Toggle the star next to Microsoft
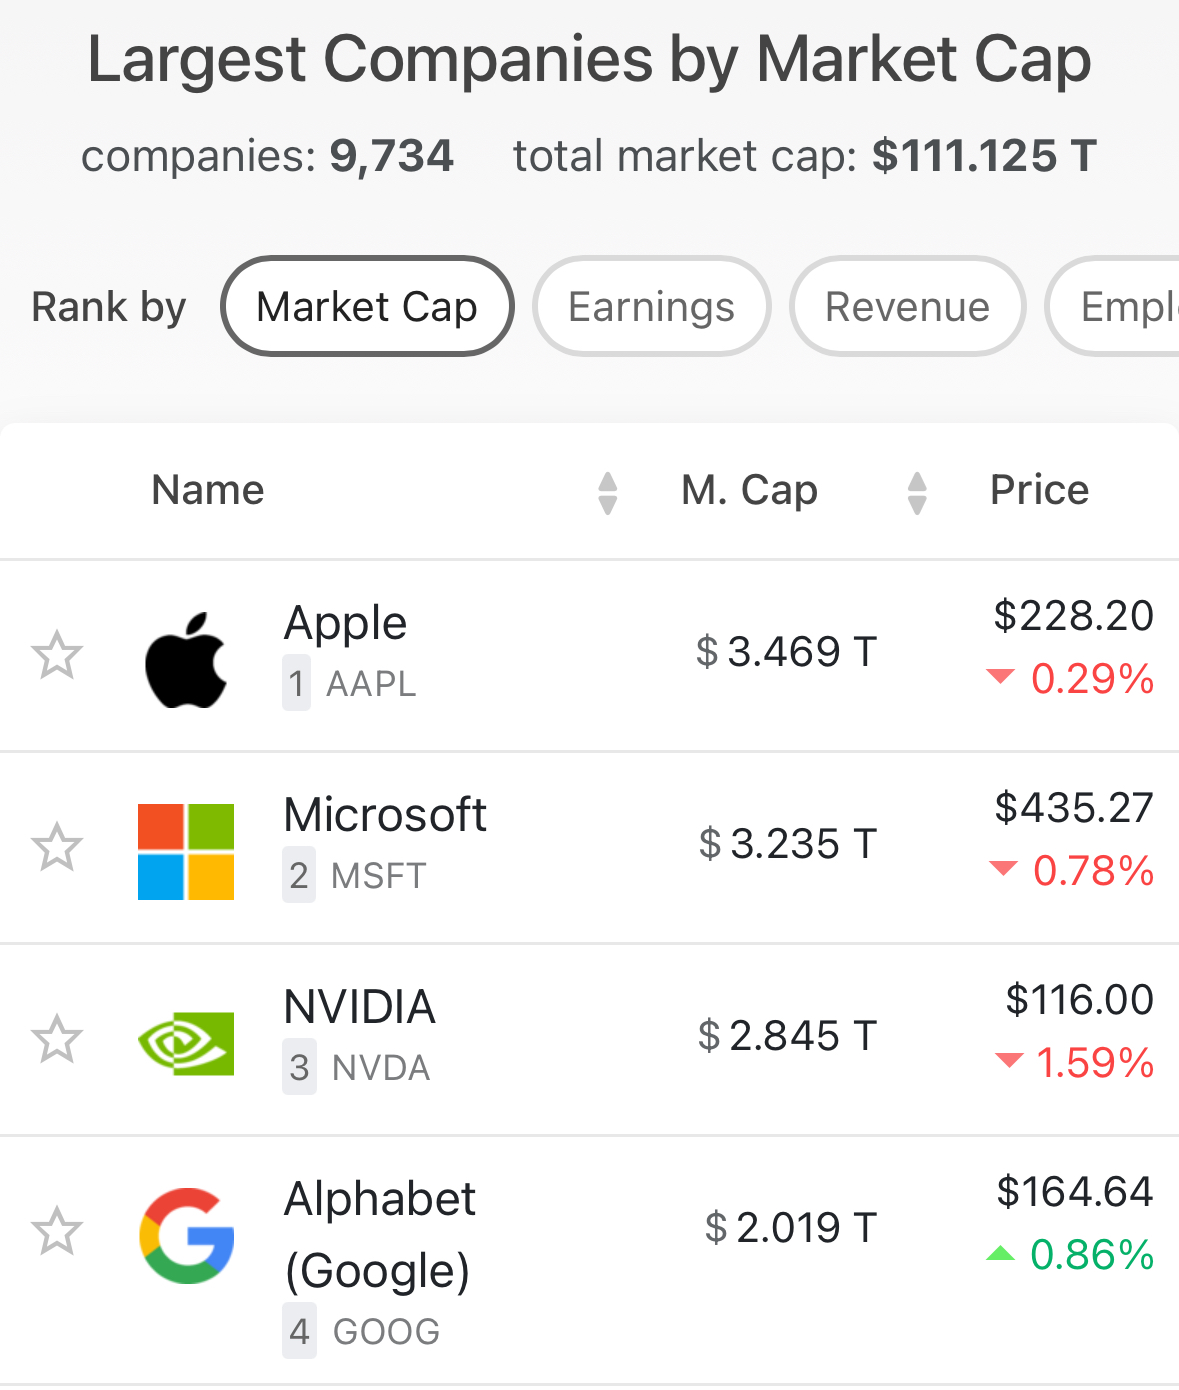Screen dimensions: 1179x1390 (x=57, y=847)
